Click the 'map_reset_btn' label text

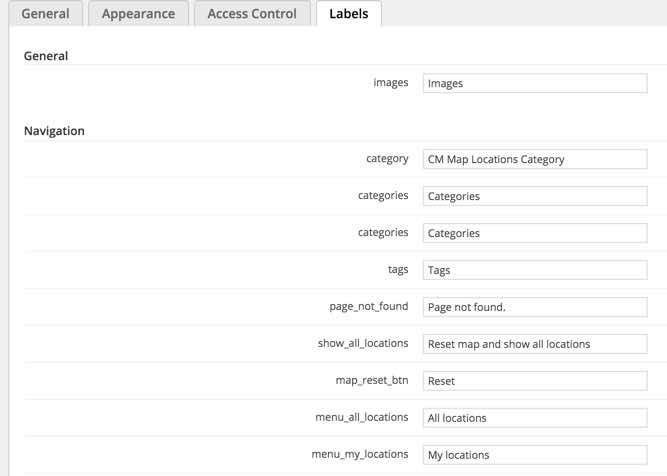click(372, 380)
